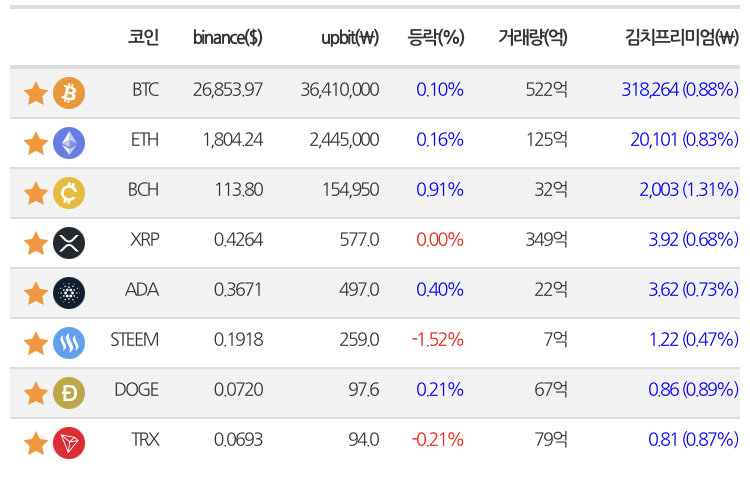Select BTC kimchi premium value 318,264

pyautogui.click(x=650, y=89)
